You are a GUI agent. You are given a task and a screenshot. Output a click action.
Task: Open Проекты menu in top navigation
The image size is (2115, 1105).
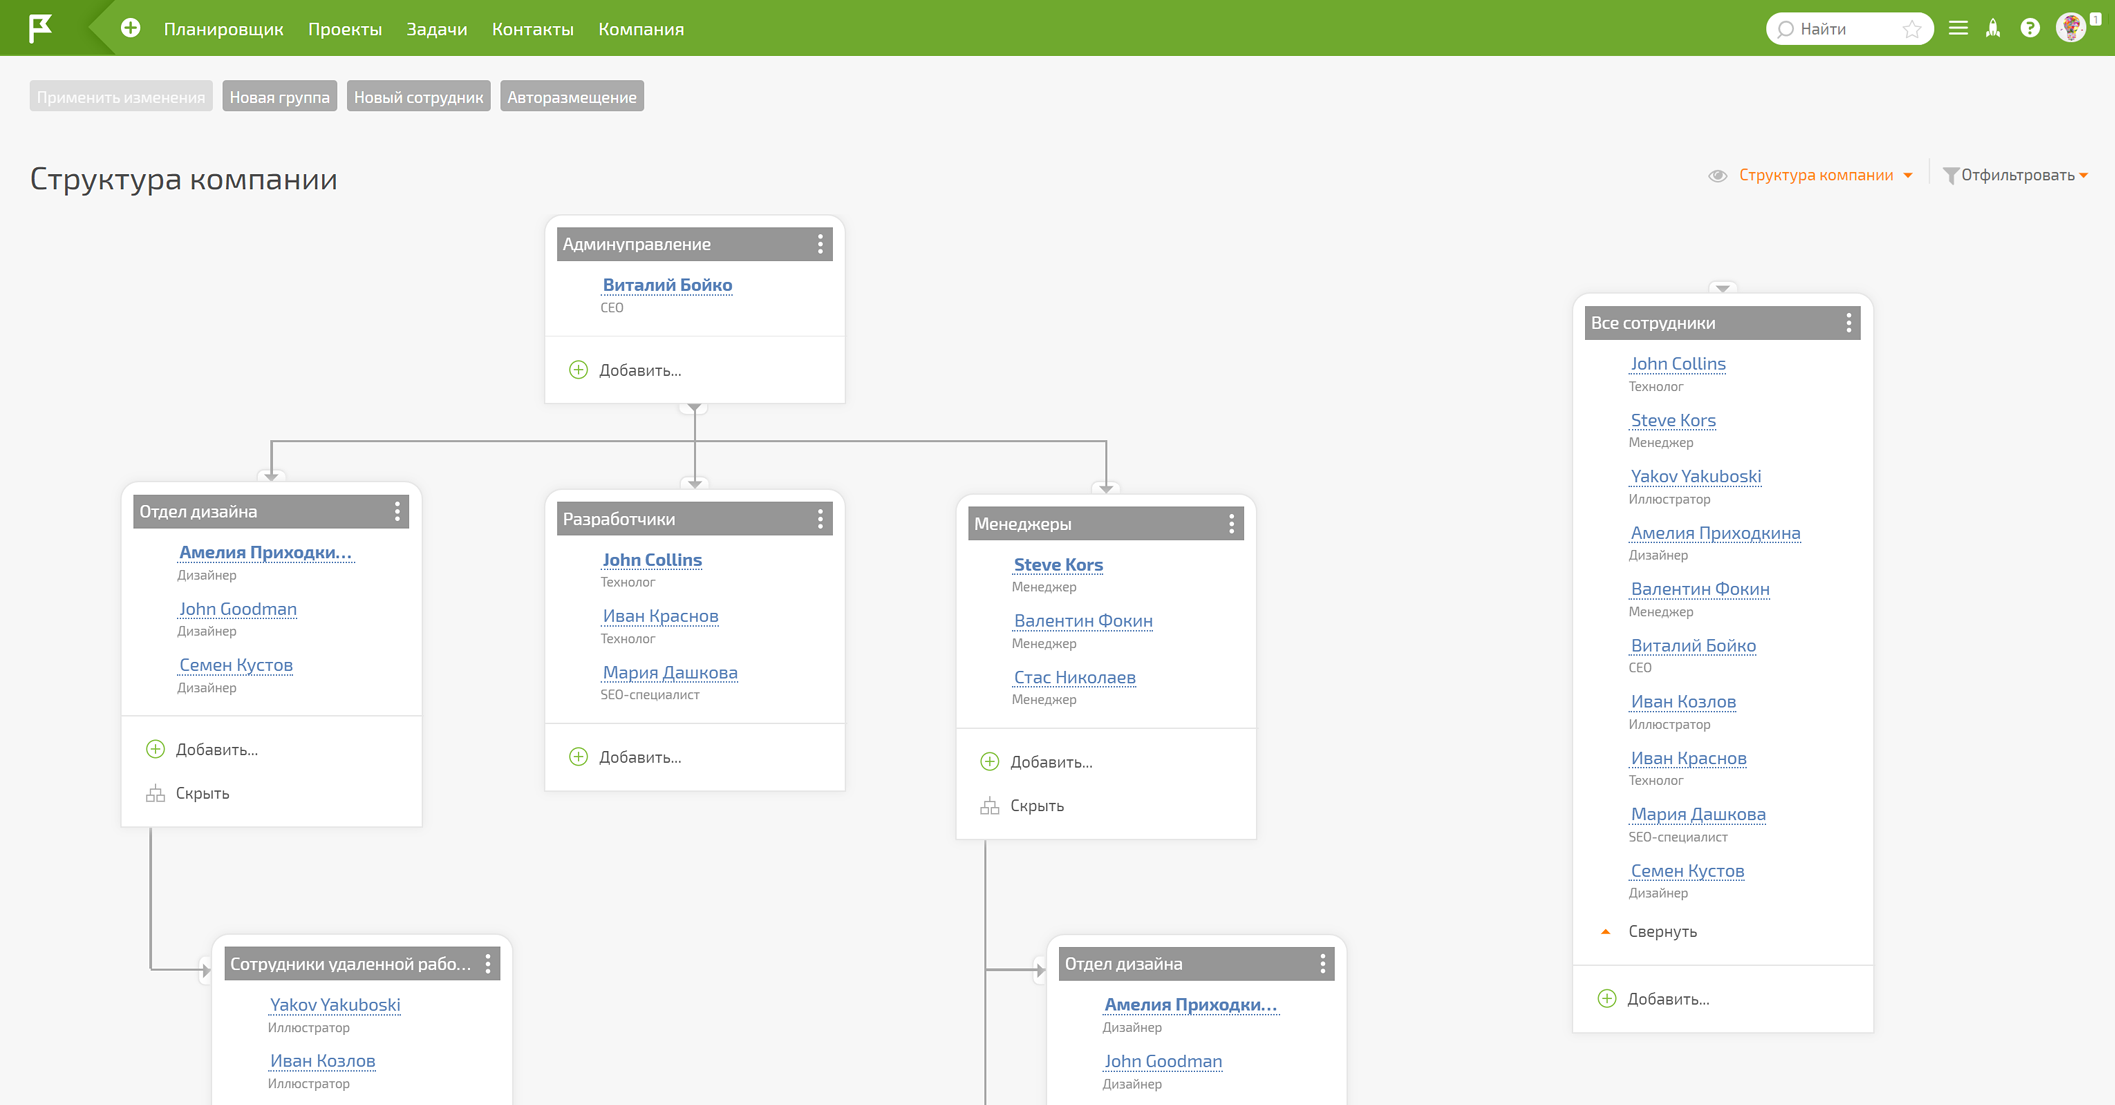point(345,29)
